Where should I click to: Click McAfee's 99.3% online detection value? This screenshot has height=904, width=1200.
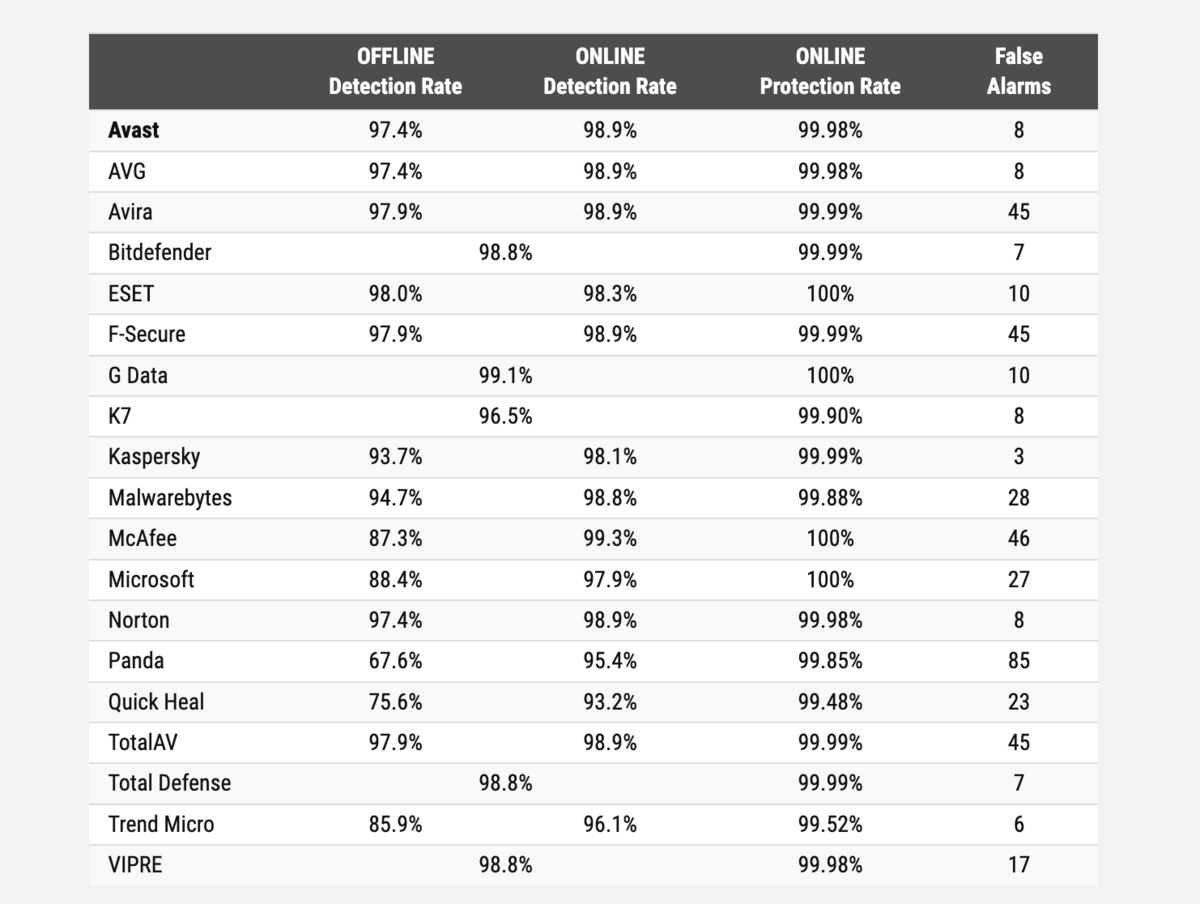pyautogui.click(x=610, y=538)
